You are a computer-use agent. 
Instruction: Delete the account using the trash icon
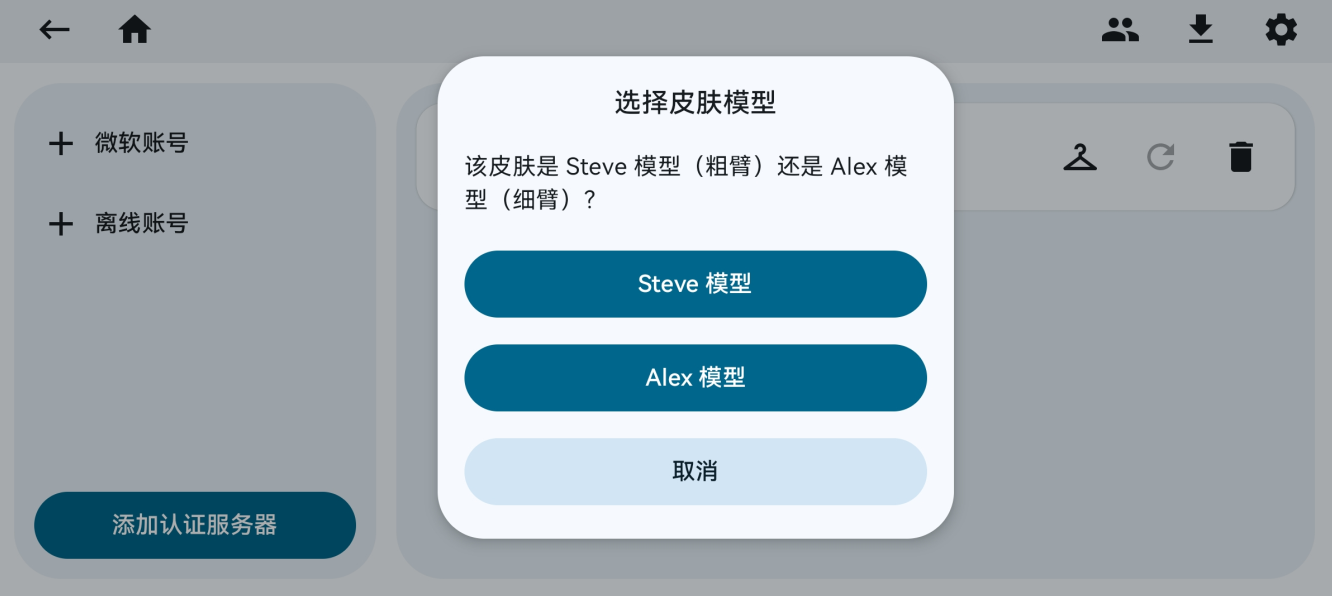[x=1241, y=157]
